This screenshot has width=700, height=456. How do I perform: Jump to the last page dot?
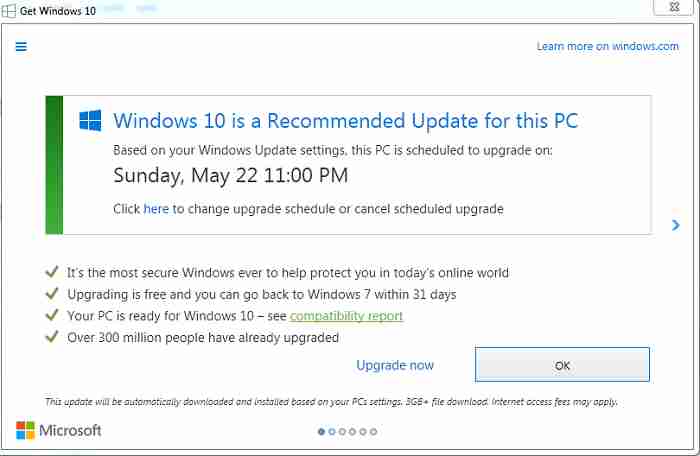pyautogui.click(x=373, y=432)
